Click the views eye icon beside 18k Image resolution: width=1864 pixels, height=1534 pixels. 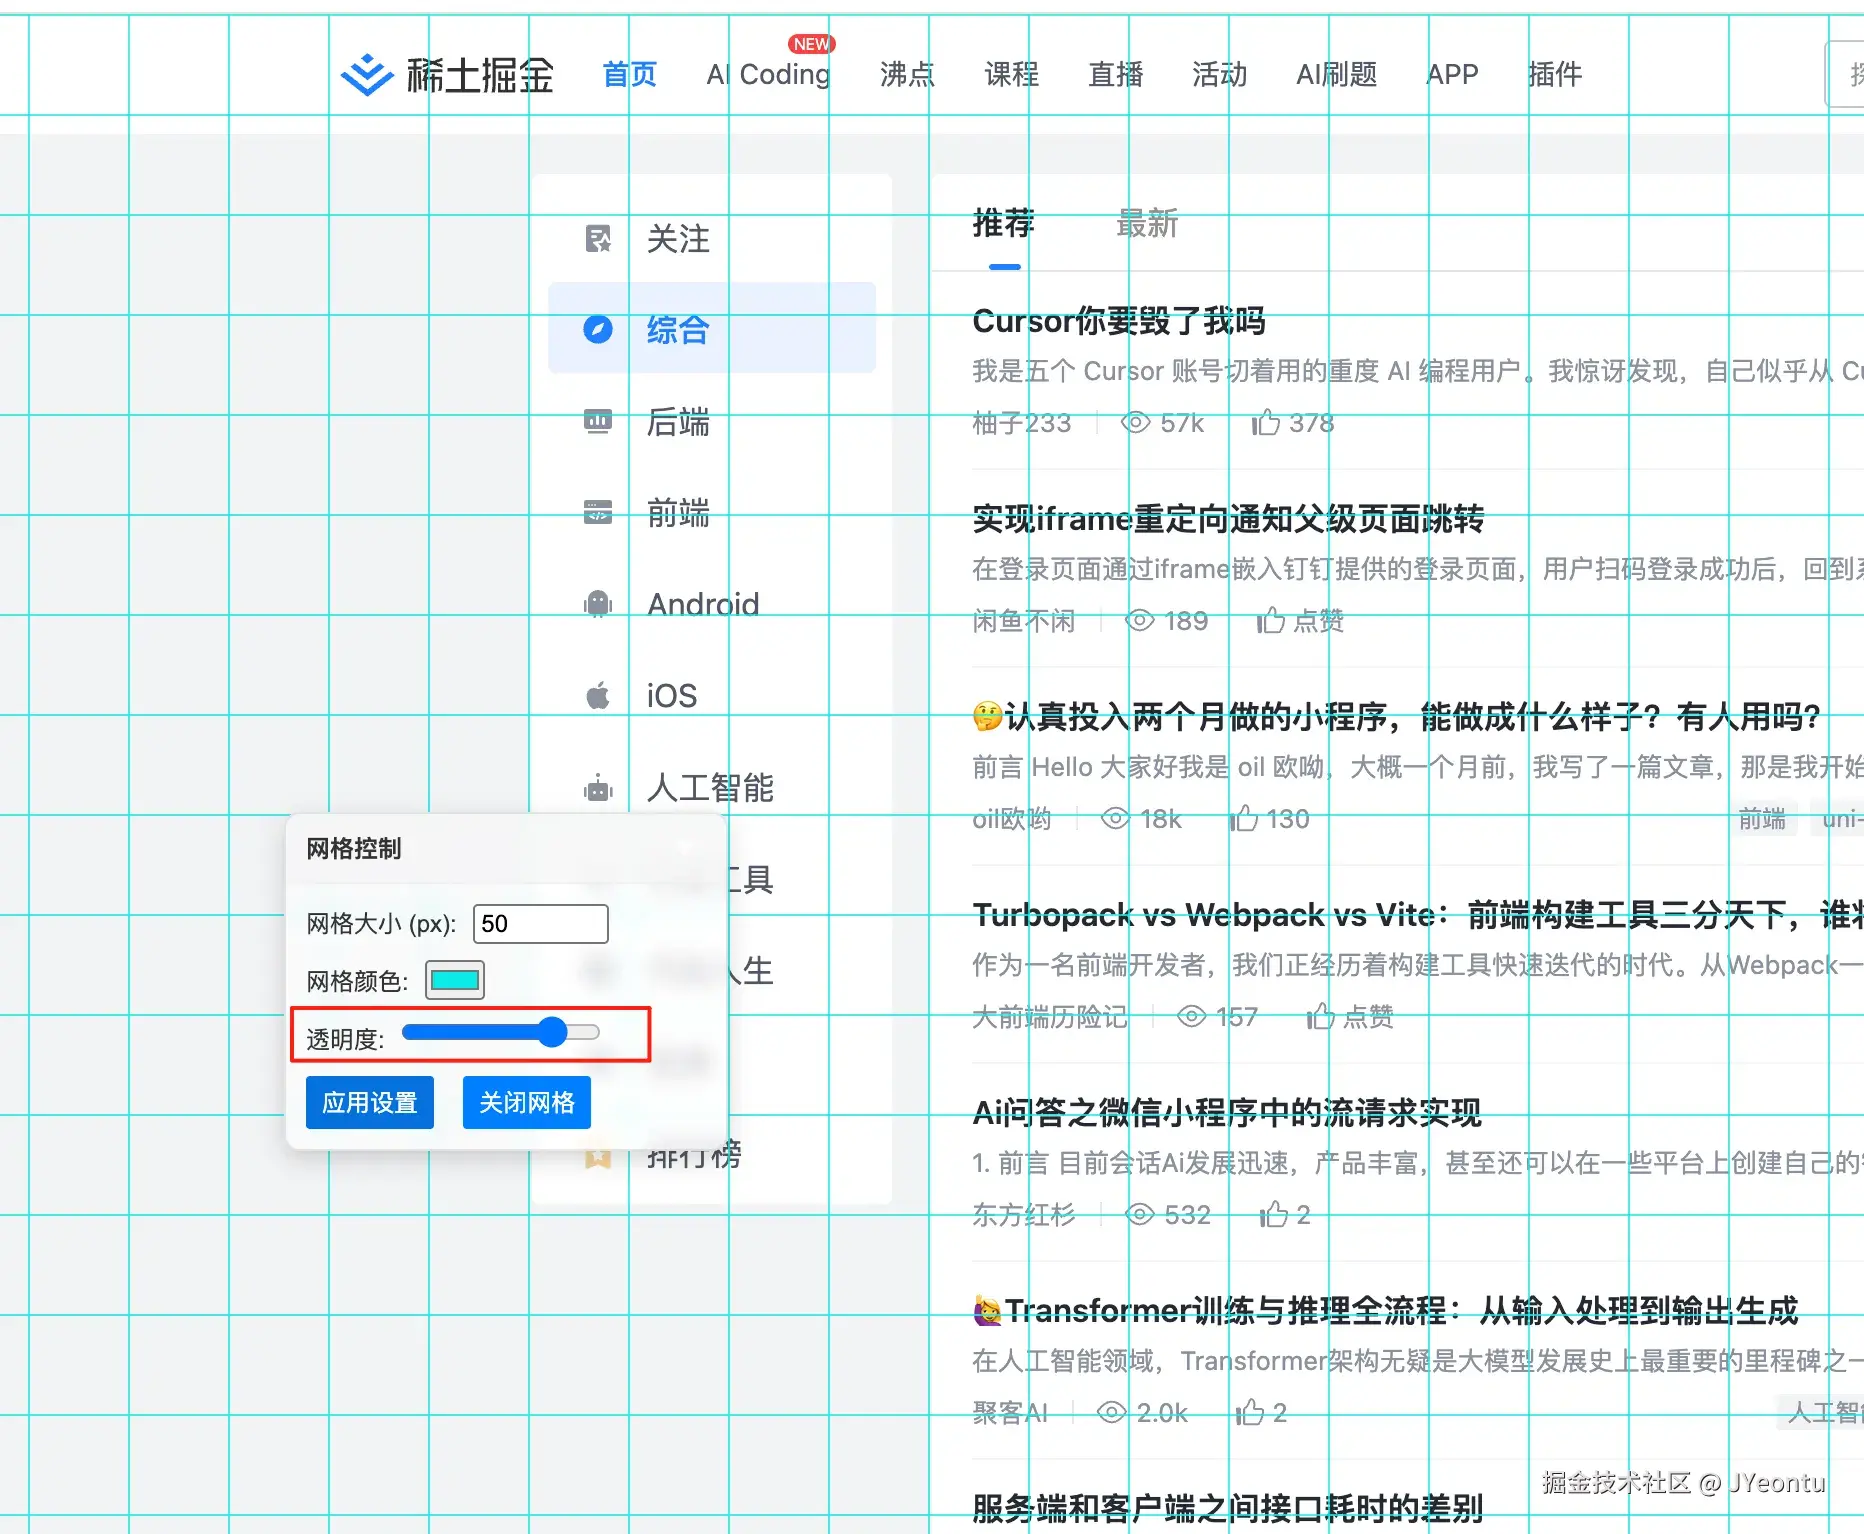point(1115,818)
